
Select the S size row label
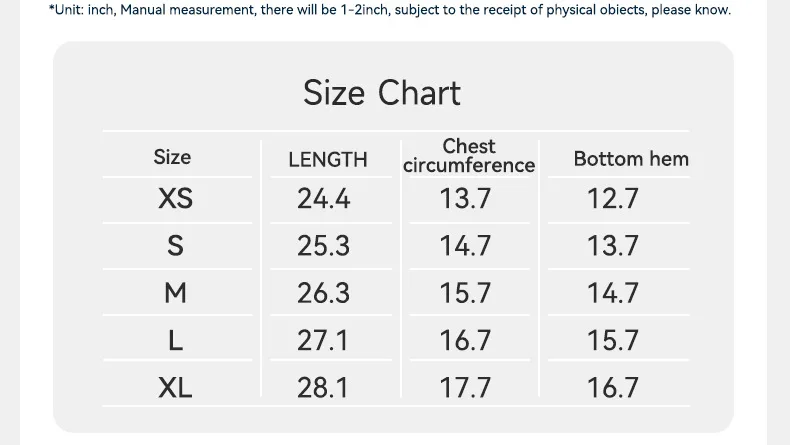click(x=175, y=246)
